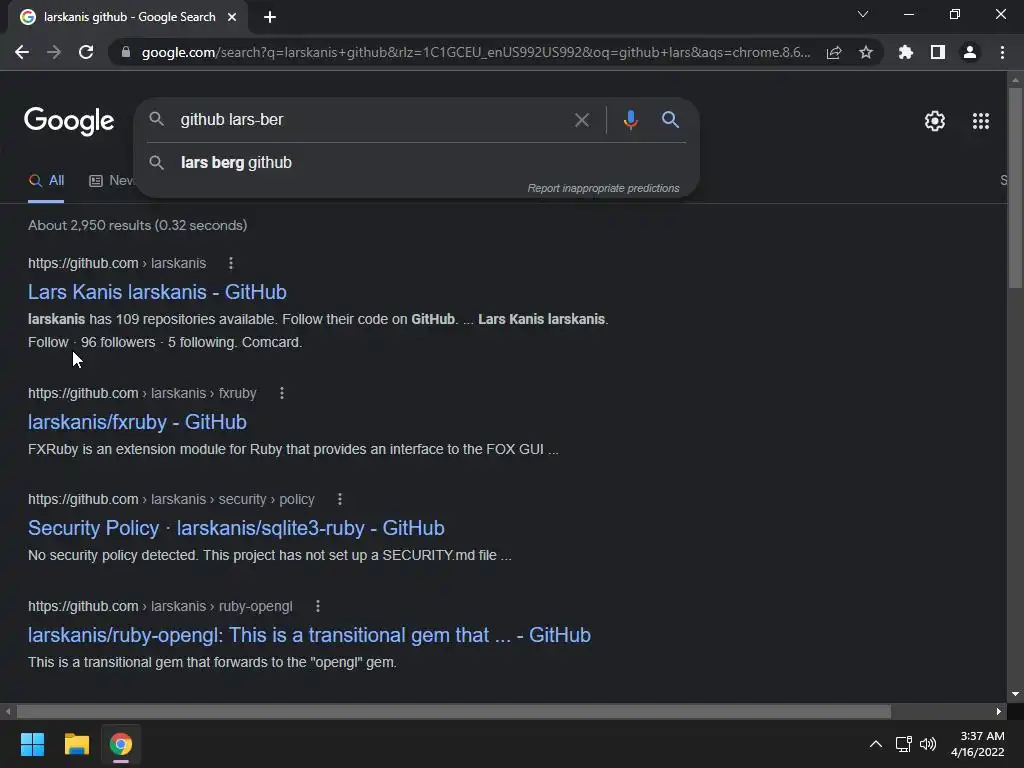This screenshot has width=1024, height=768.
Task: Show hidden system tray icons
Action: click(876, 744)
